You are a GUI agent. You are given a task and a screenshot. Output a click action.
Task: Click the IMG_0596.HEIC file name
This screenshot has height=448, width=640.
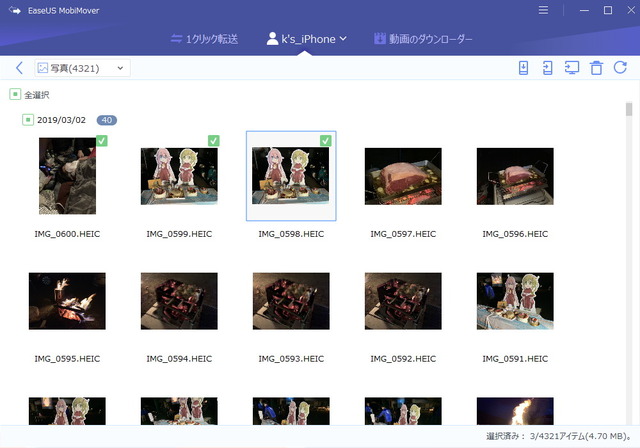click(515, 234)
